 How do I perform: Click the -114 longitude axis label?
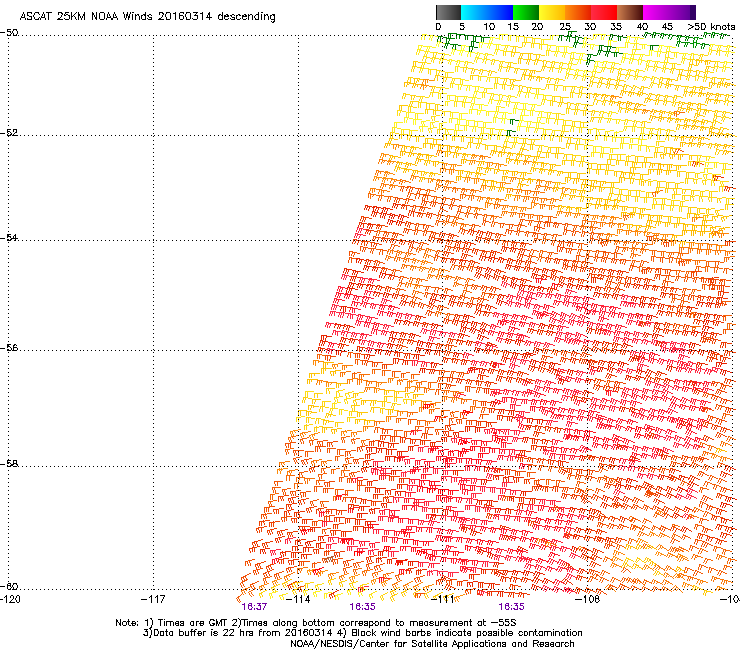[298, 599]
